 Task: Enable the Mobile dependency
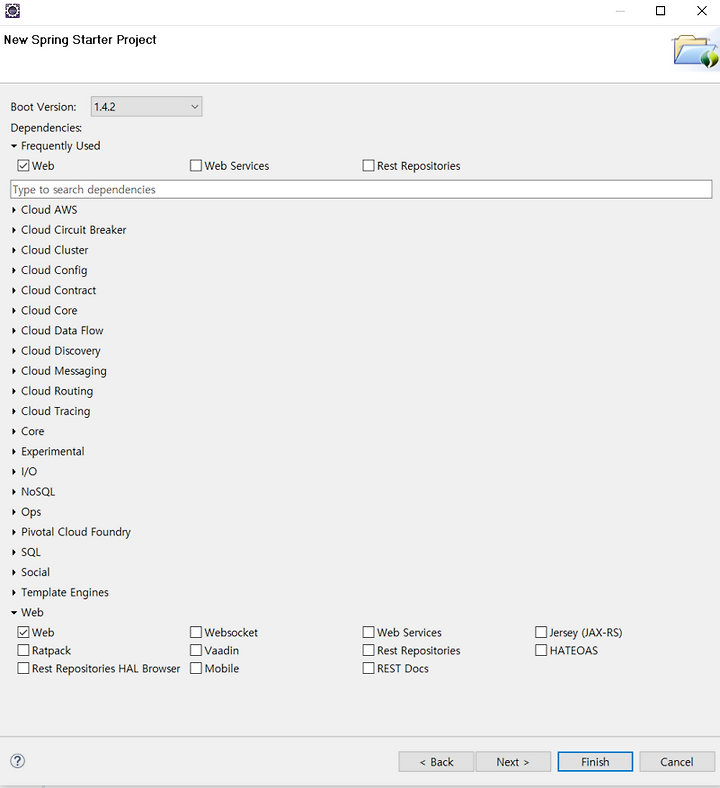coord(195,668)
